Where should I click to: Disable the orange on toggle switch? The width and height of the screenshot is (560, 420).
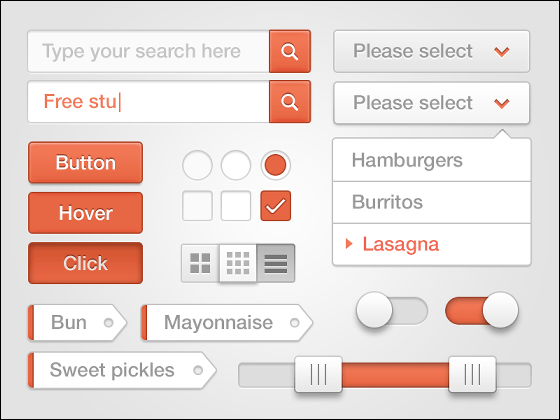pyautogui.click(x=481, y=310)
